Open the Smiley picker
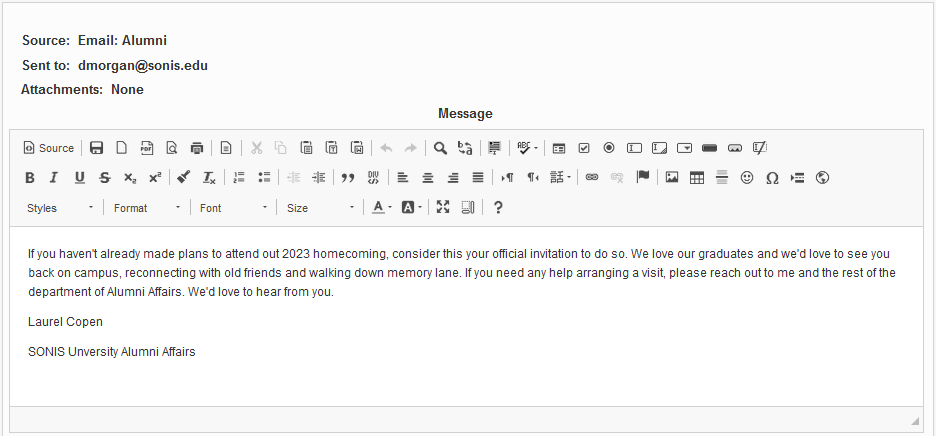936x436 pixels. 747,177
